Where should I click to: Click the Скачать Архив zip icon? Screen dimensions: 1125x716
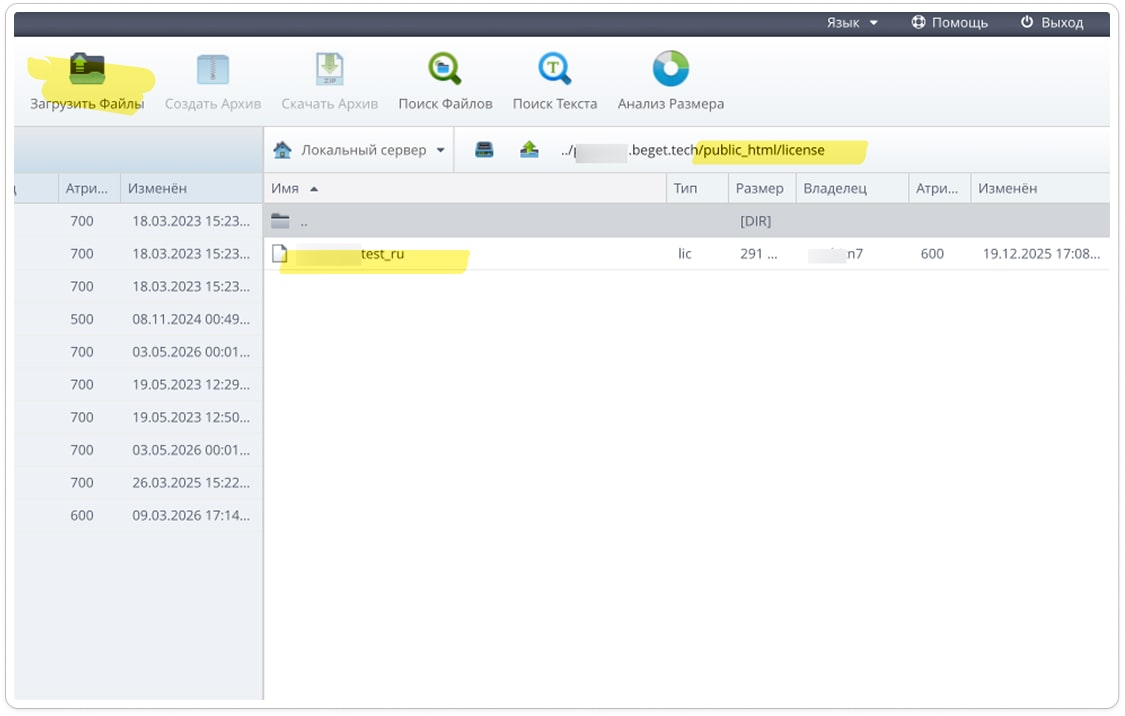[x=329, y=69]
